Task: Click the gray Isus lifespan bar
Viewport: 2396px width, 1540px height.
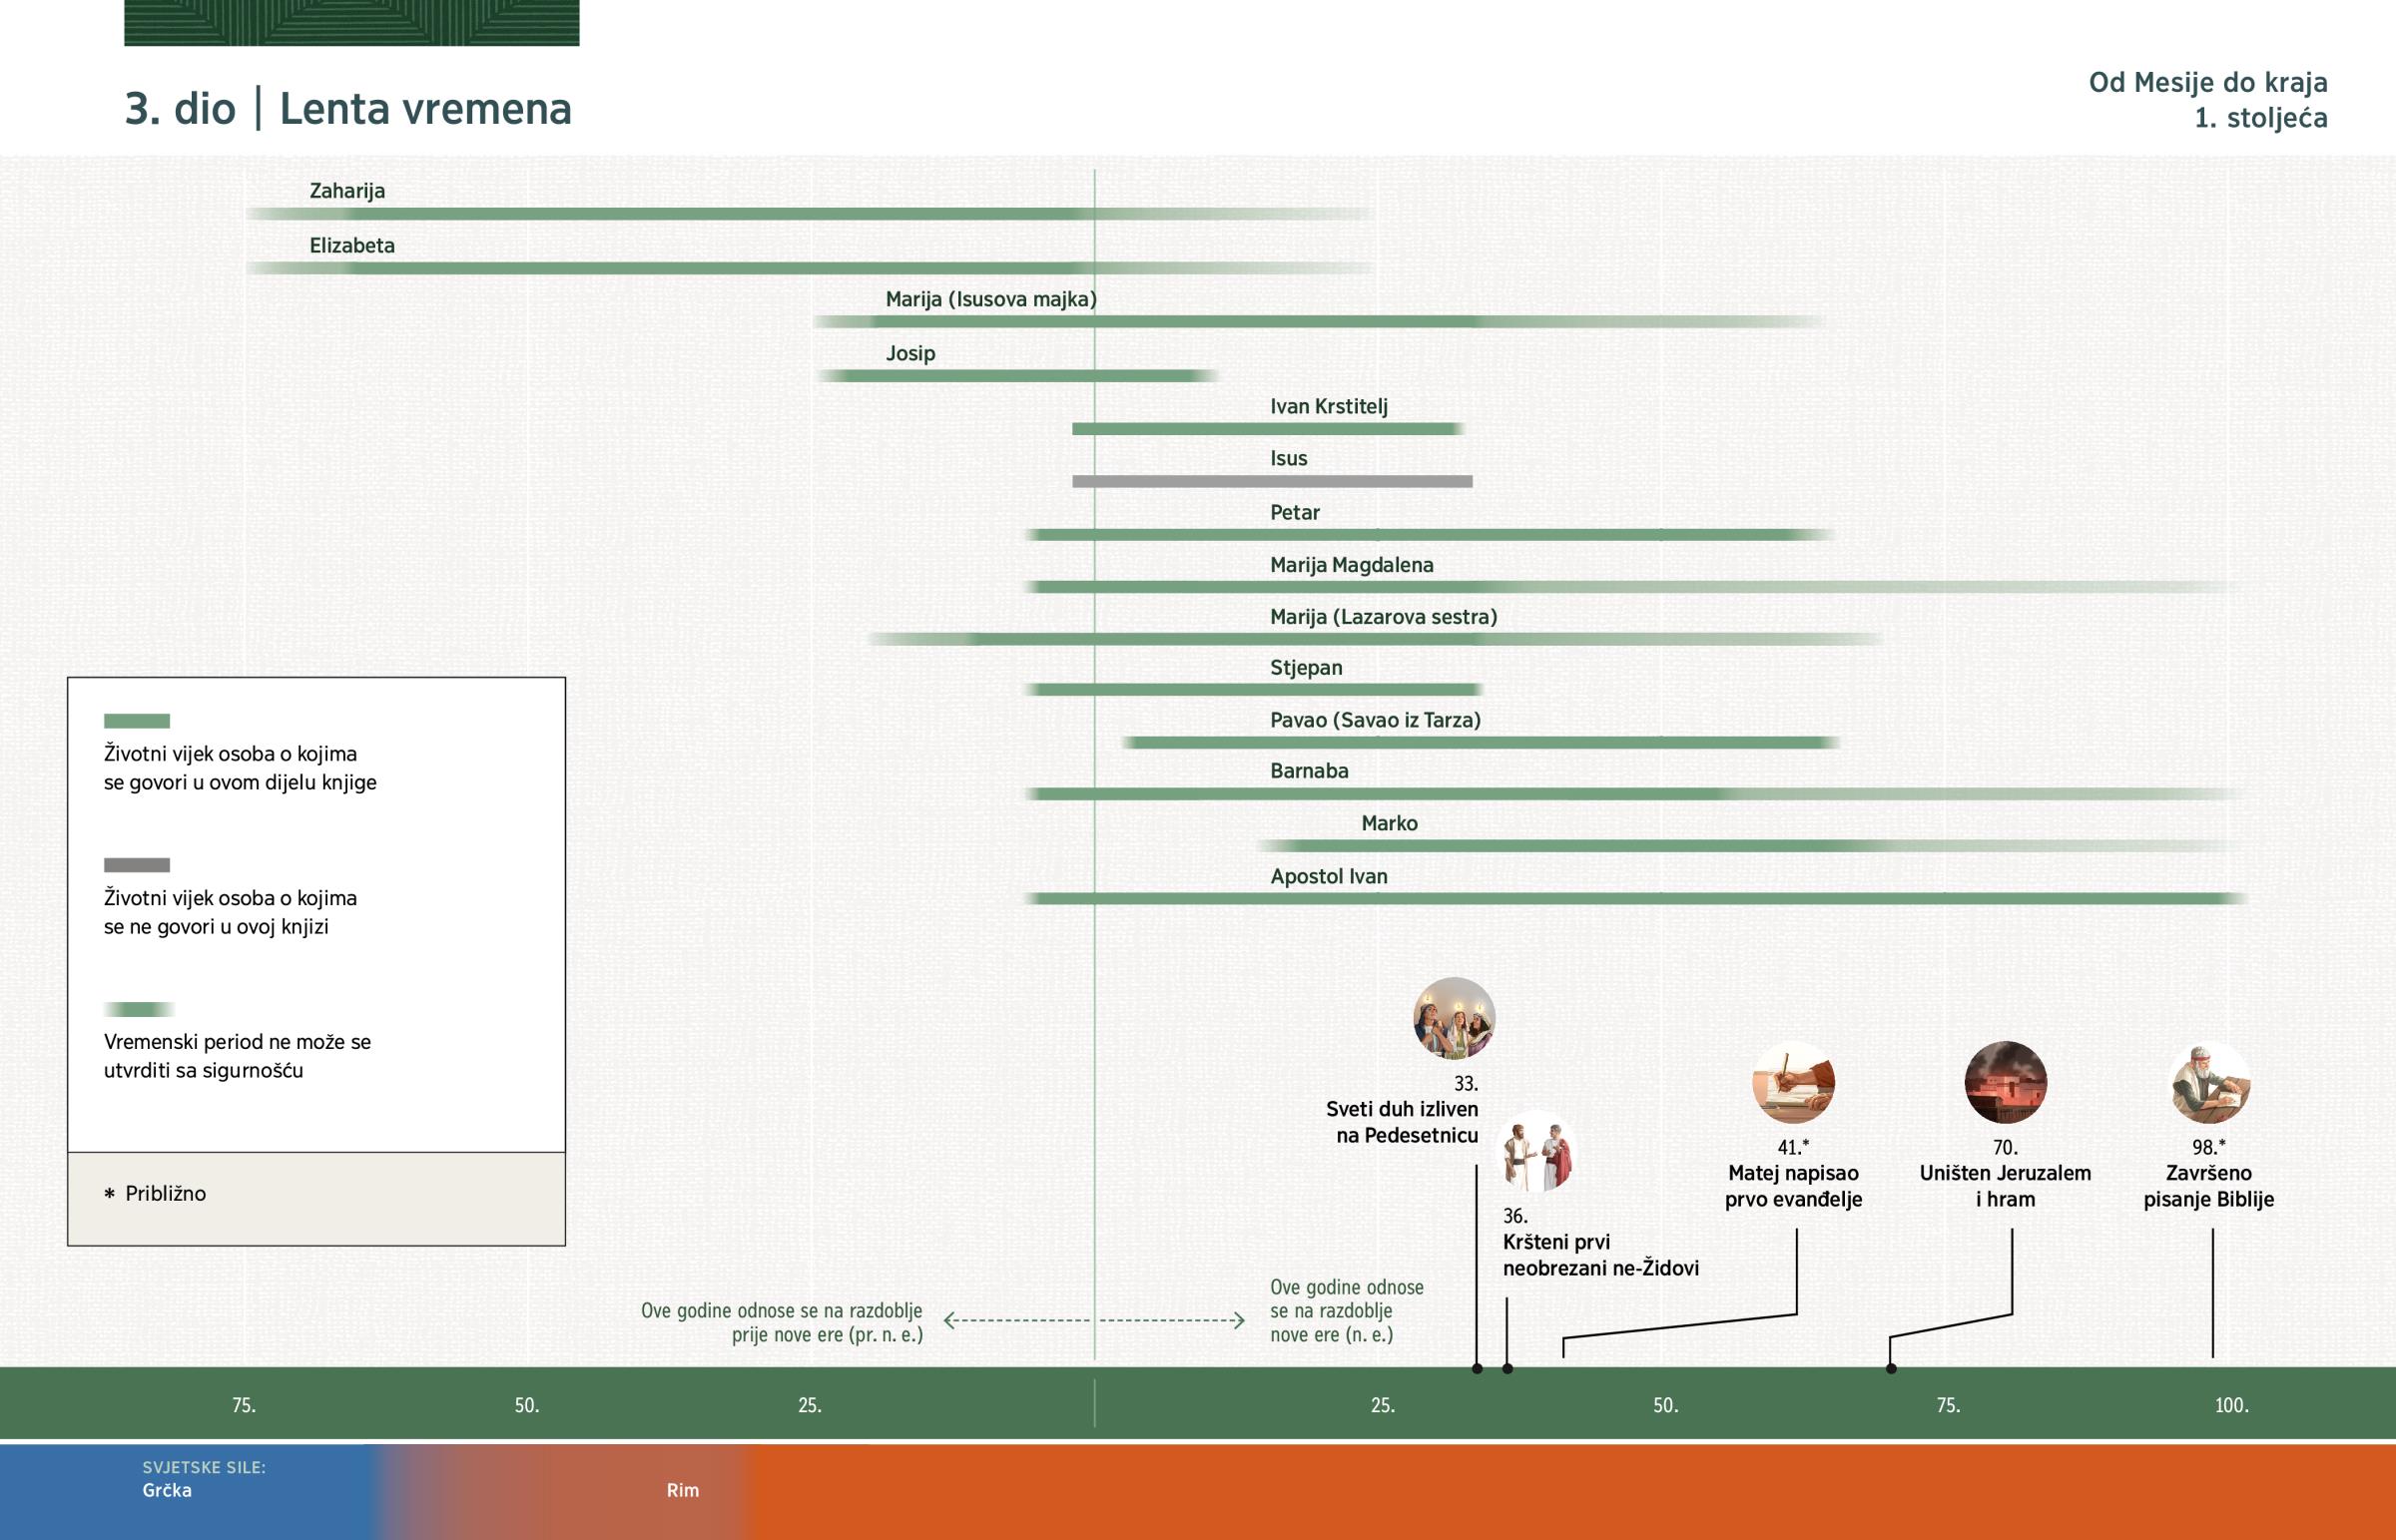Action: tap(1272, 482)
